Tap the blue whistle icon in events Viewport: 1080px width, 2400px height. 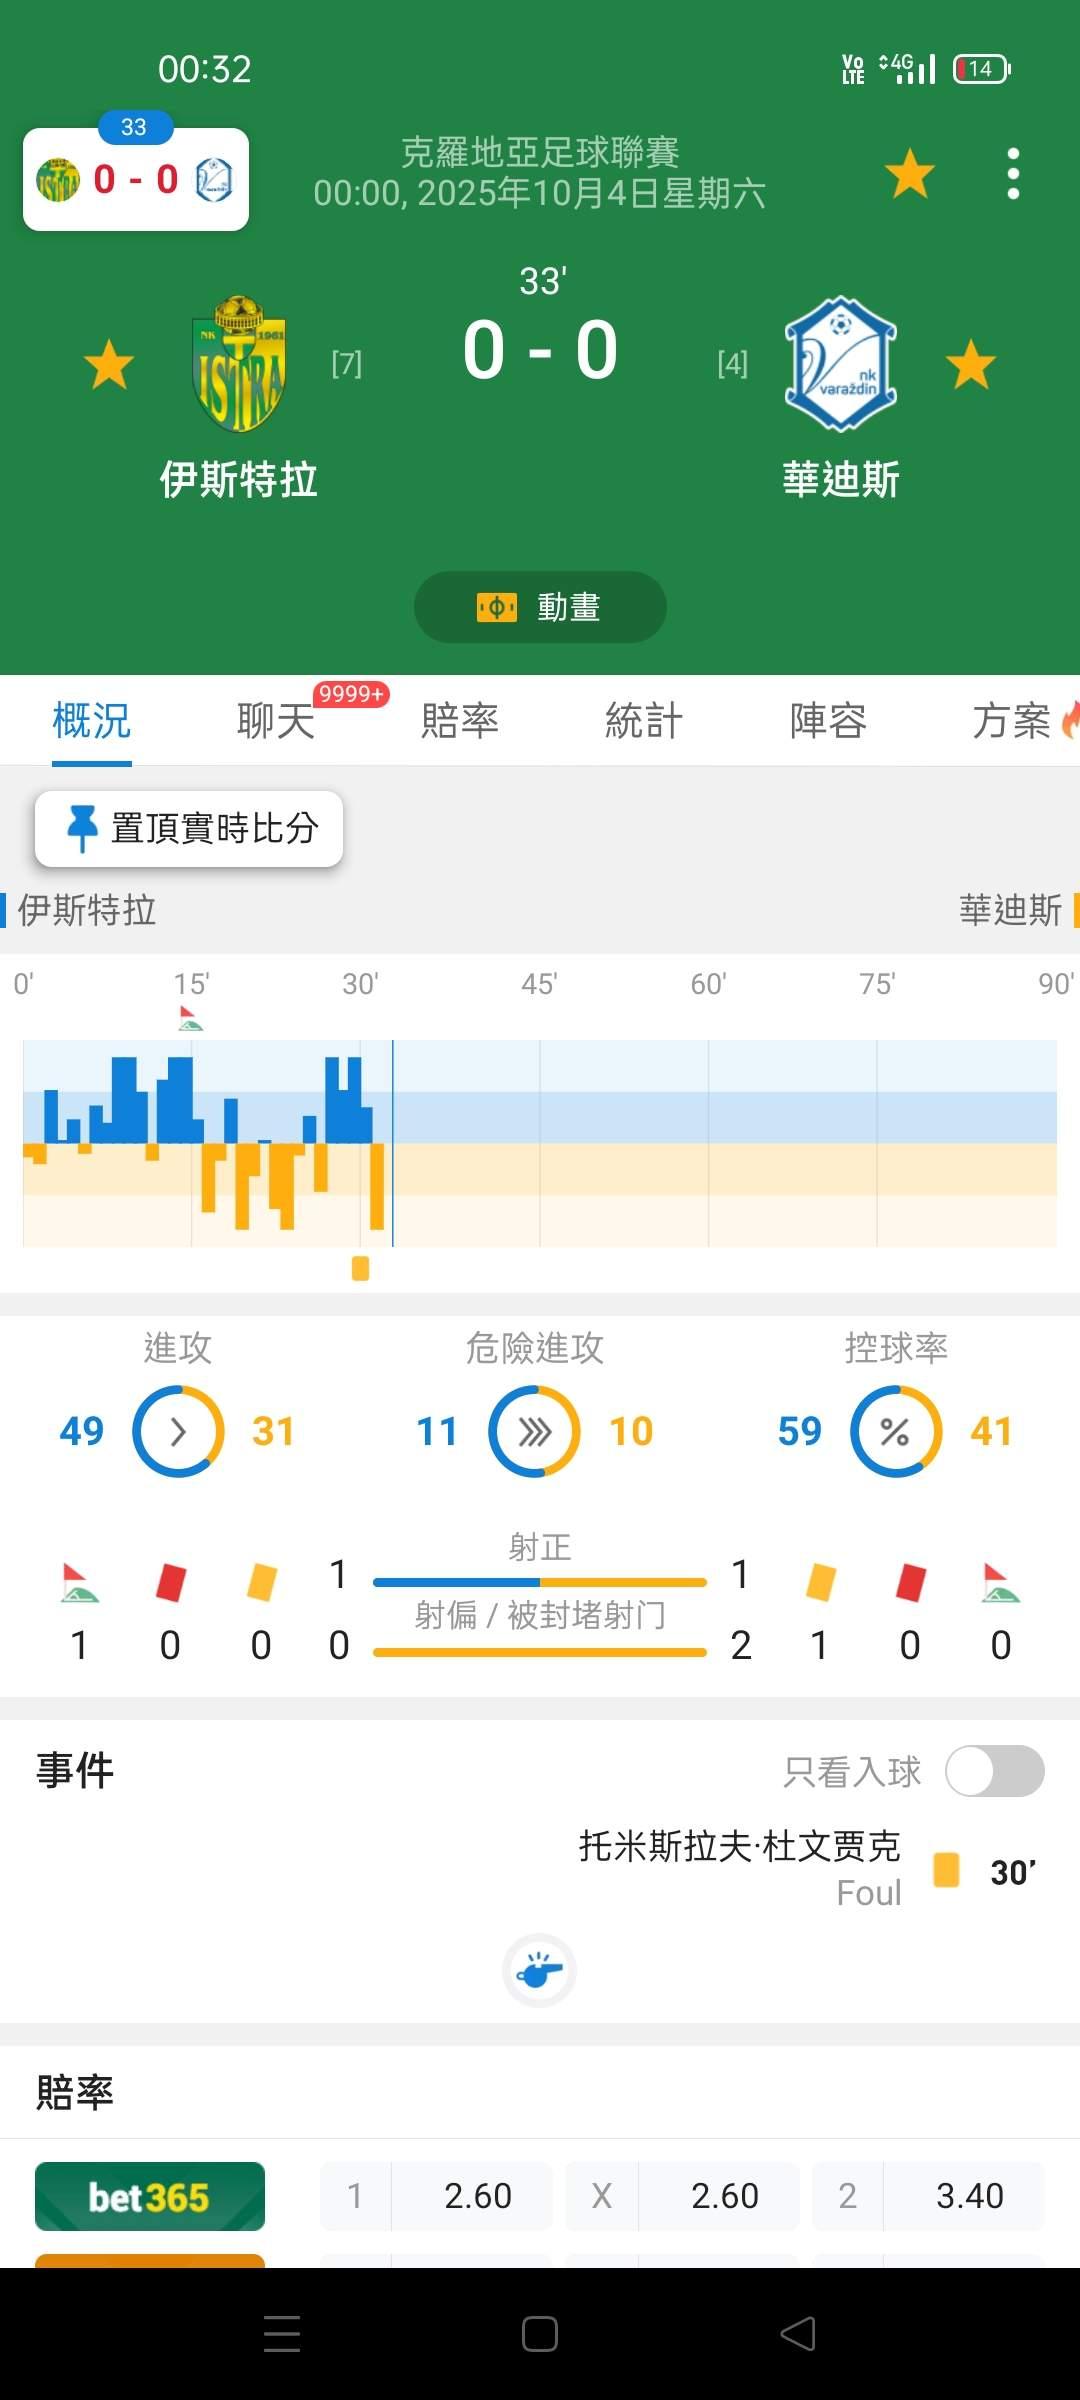pyautogui.click(x=539, y=1970)
